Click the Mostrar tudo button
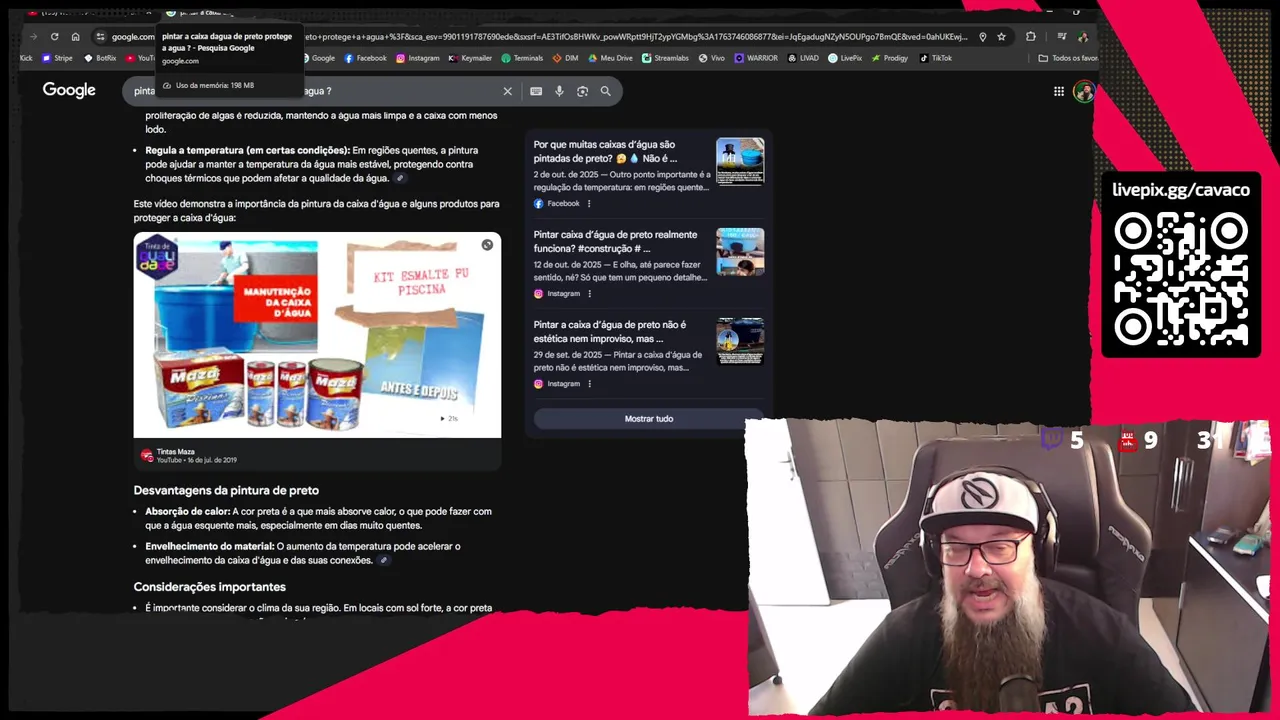 click(x=649, y=418)
